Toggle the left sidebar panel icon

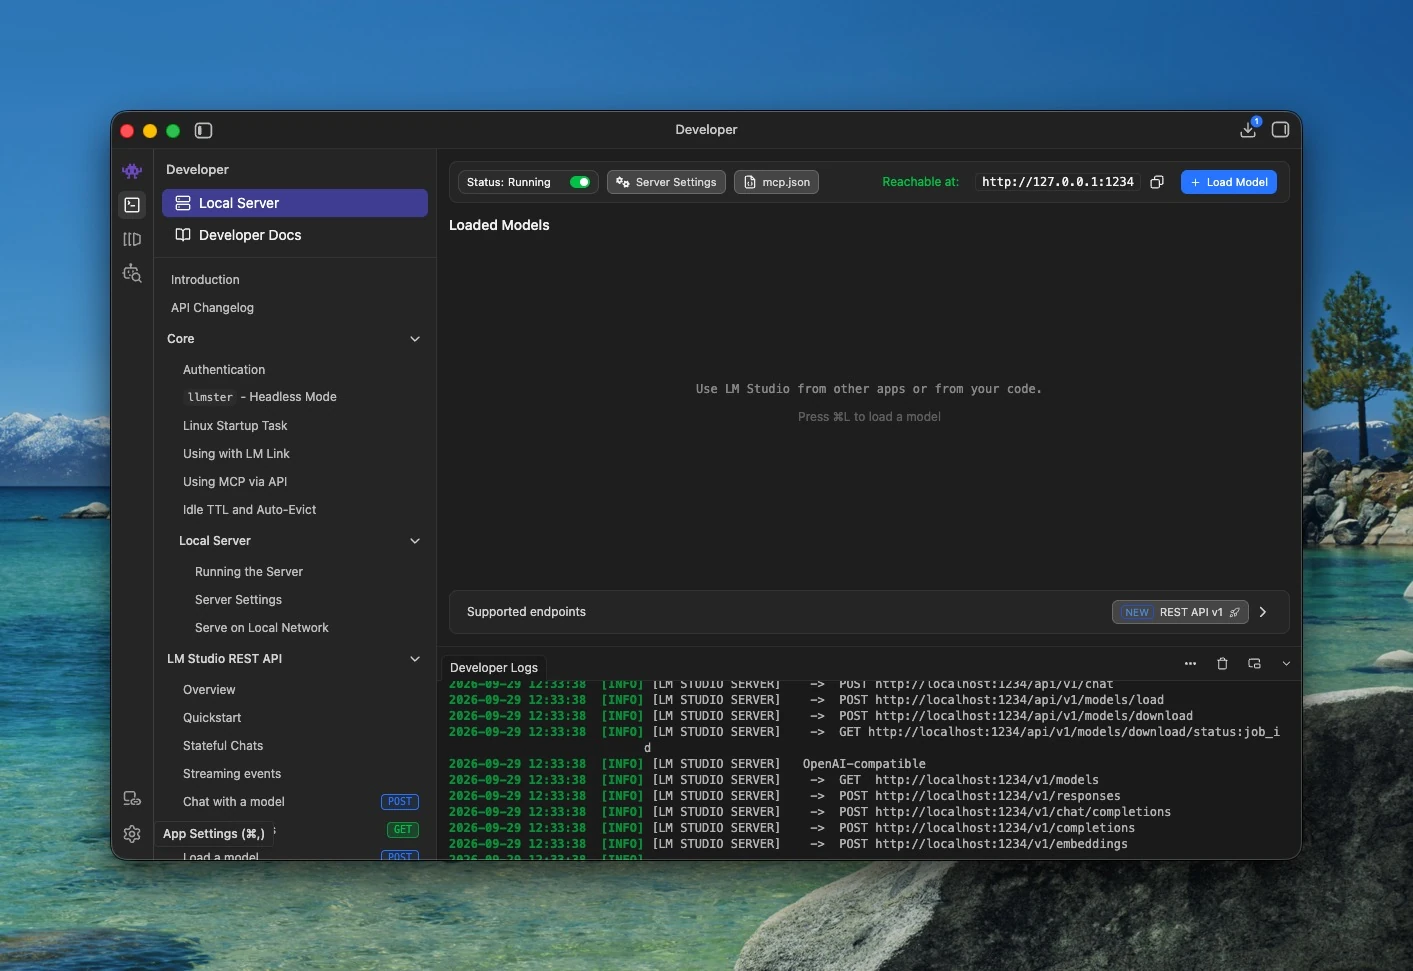coord(204,130)
